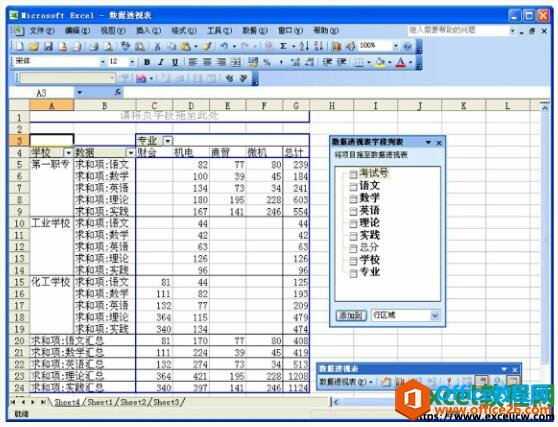Select the 语文 field in the list
558x427 pixels.
pyautogui.click(x=369, y=185)
